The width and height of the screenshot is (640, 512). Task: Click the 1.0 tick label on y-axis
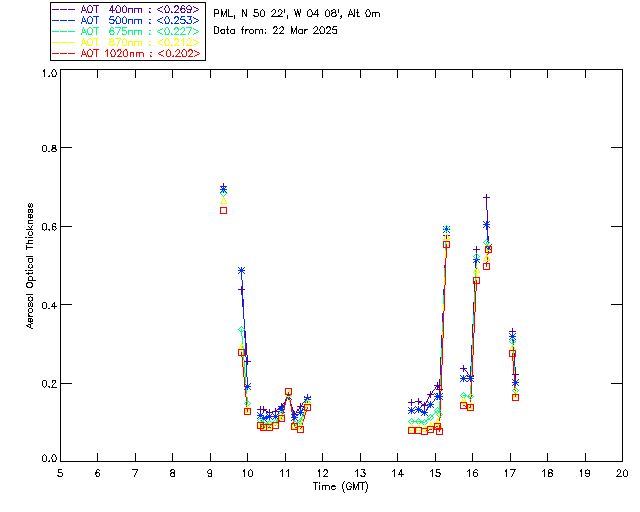pos(49,73)
